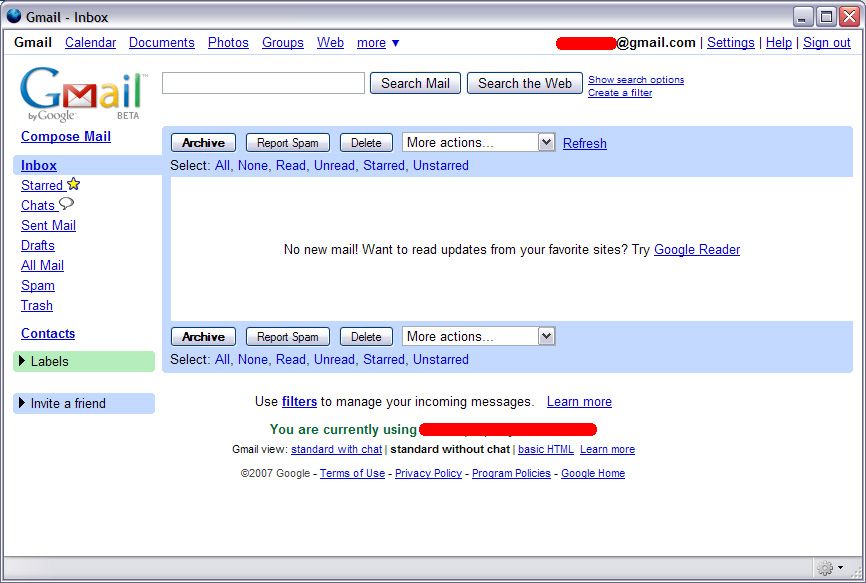866x583 pixels.
Task: Open Terms of Use
Action: 352,473
